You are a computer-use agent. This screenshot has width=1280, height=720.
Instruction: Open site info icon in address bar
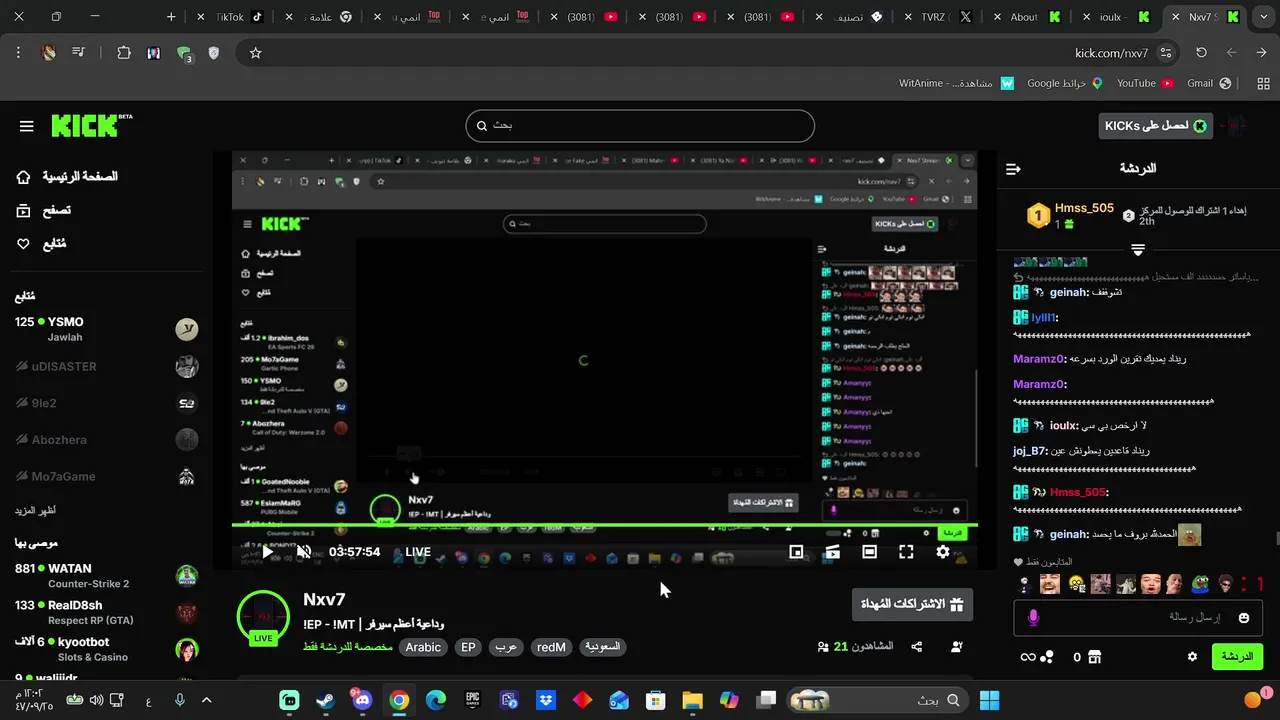(1165, 53)
